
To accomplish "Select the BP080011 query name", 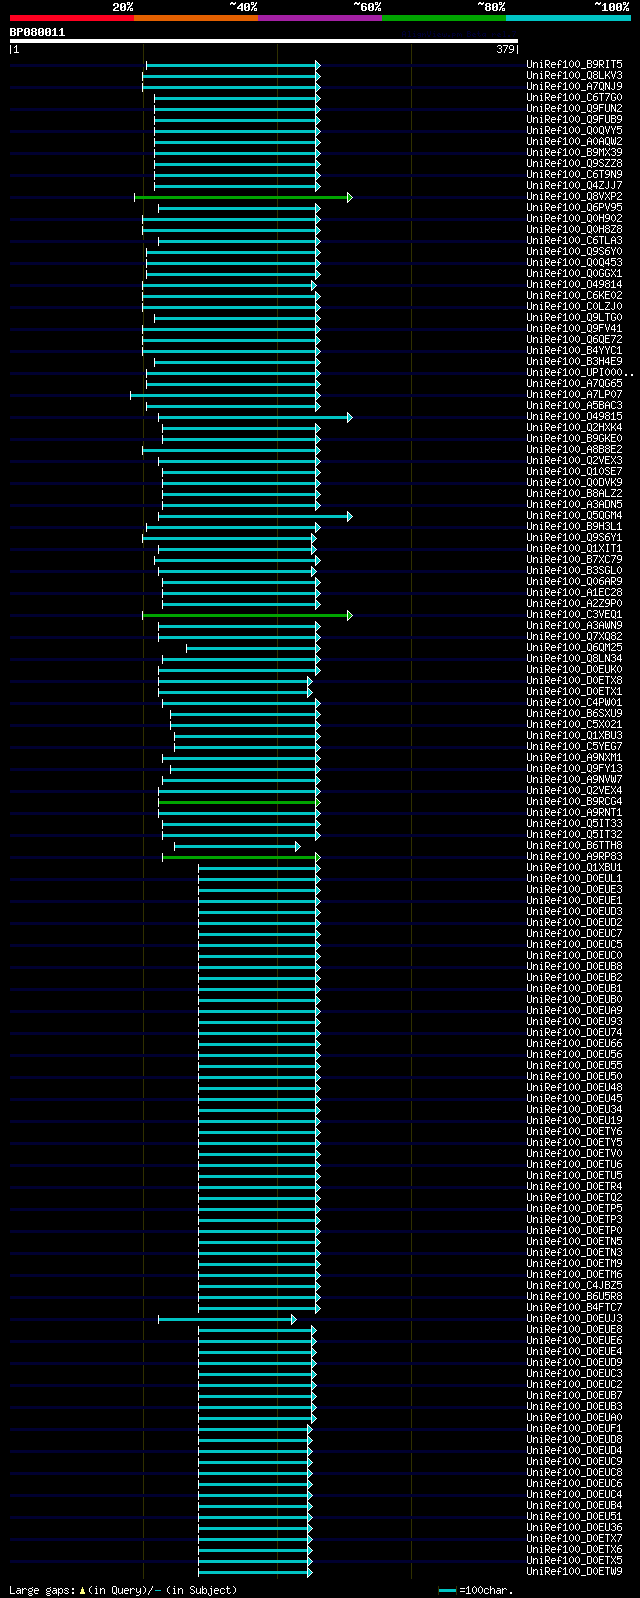I will pos(37,32).
